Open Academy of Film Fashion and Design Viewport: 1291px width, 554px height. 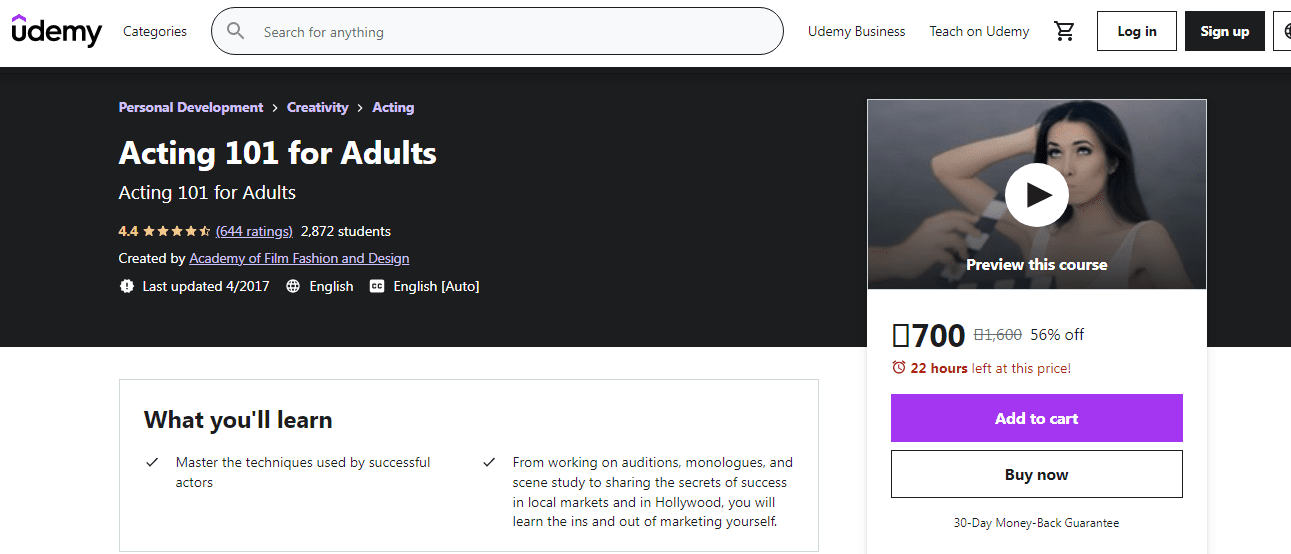coord(299,258)
